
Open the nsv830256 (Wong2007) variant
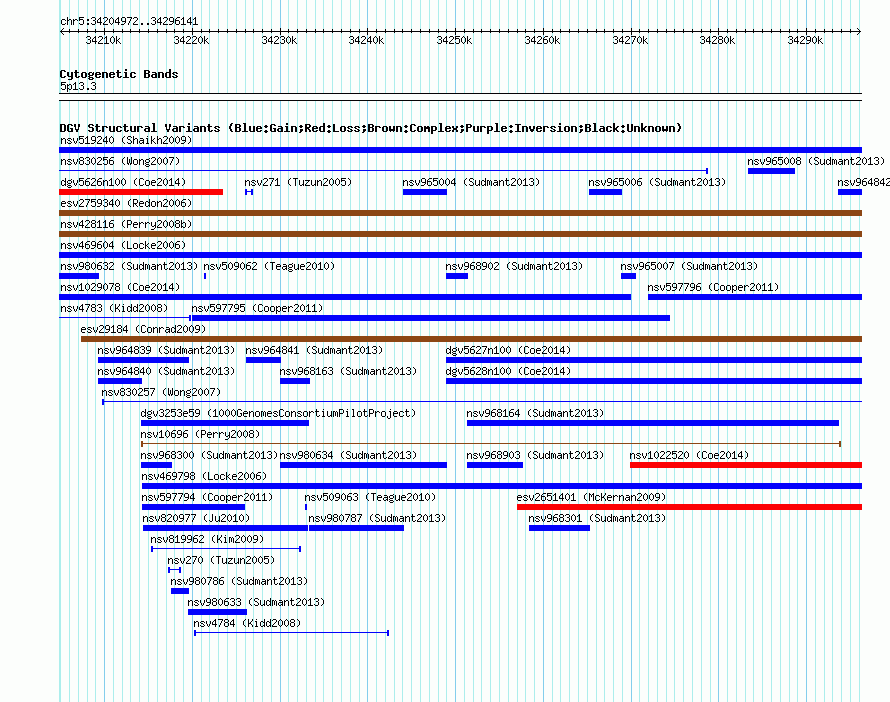(x=120, y=161)
